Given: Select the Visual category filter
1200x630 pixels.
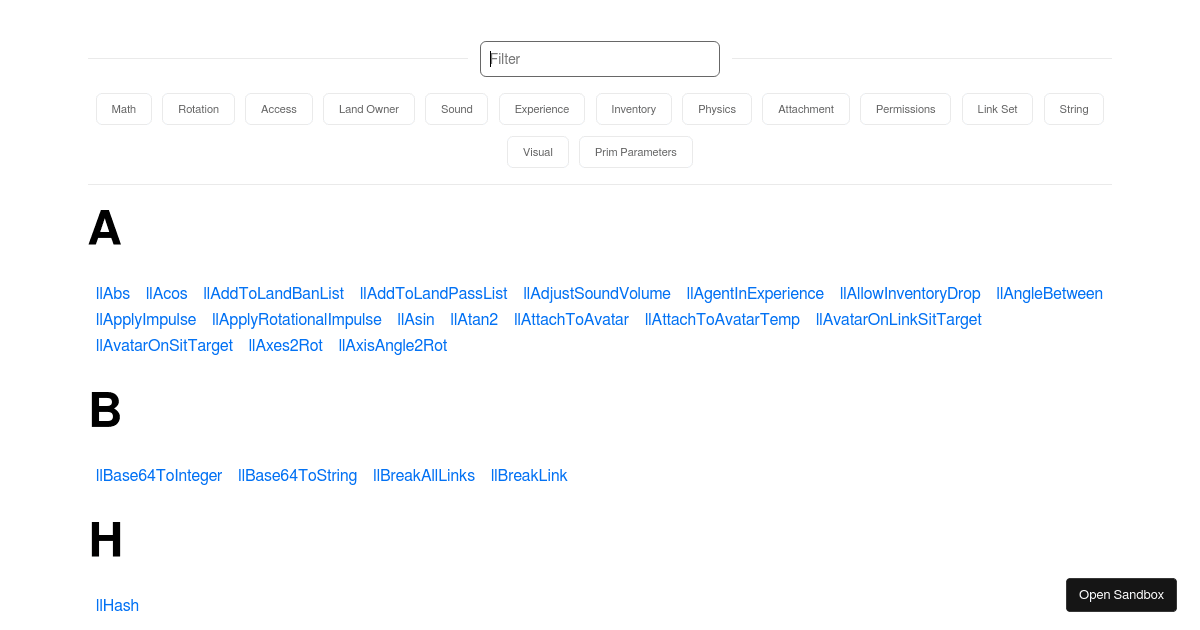Looking at the screenshot, I should (537, 152).
